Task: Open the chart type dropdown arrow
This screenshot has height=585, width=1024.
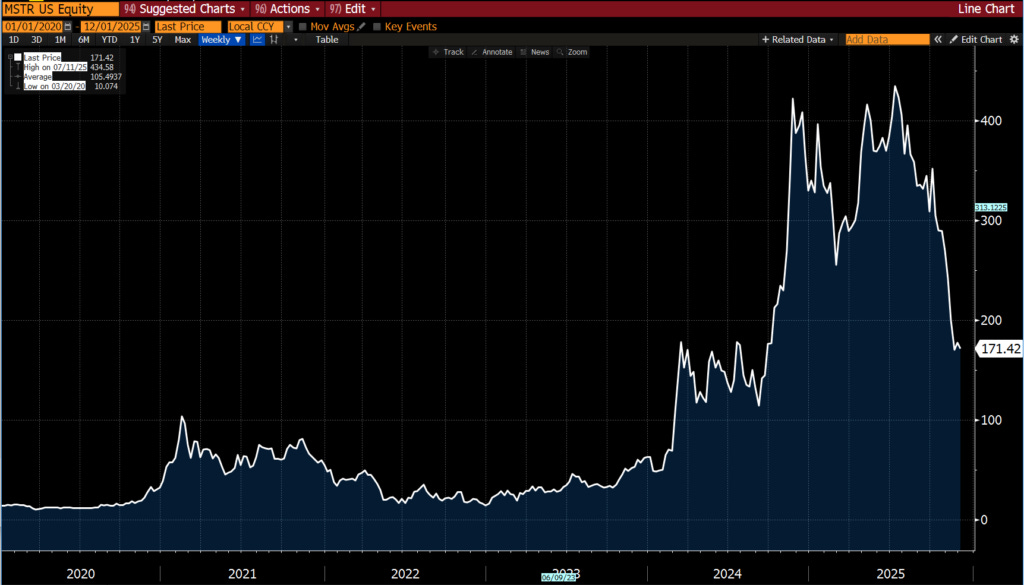Action: coord(296,40)
